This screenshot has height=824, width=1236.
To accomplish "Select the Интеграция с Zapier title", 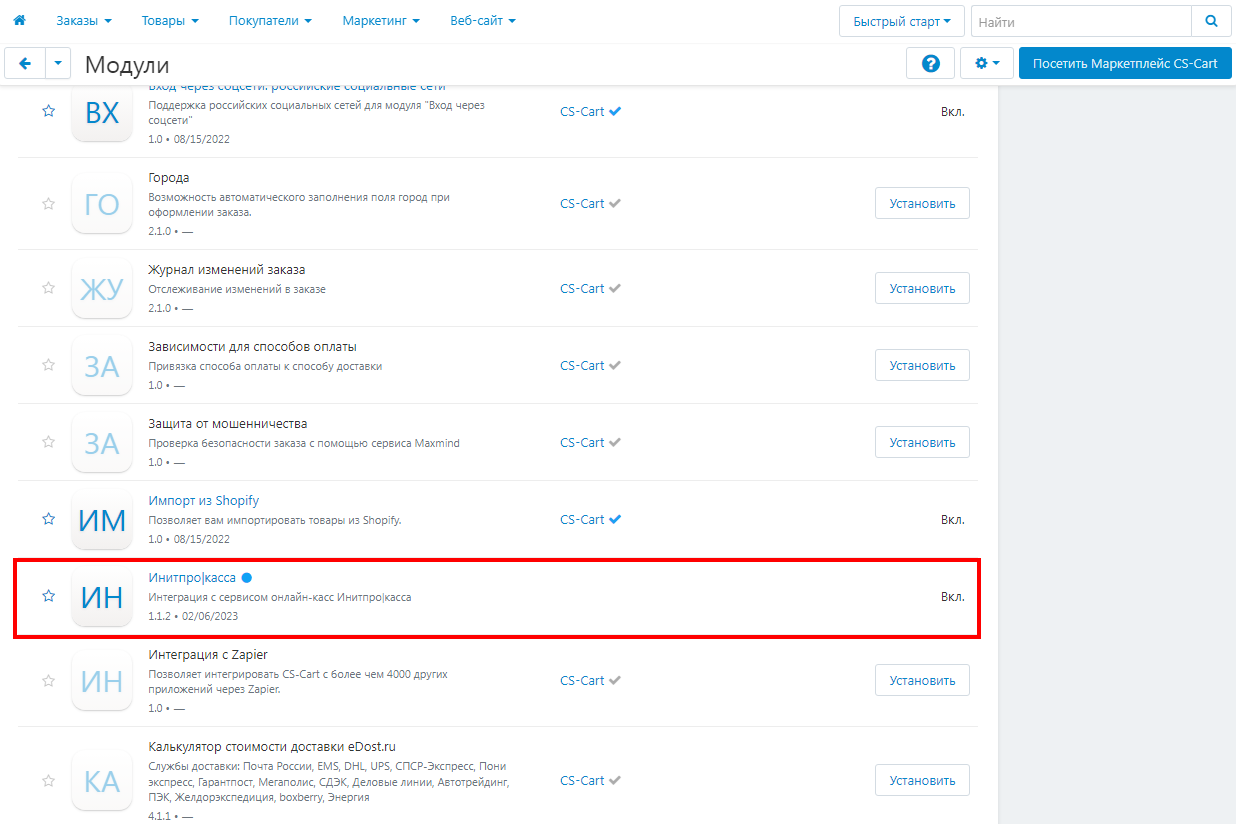I will [208, 655].
